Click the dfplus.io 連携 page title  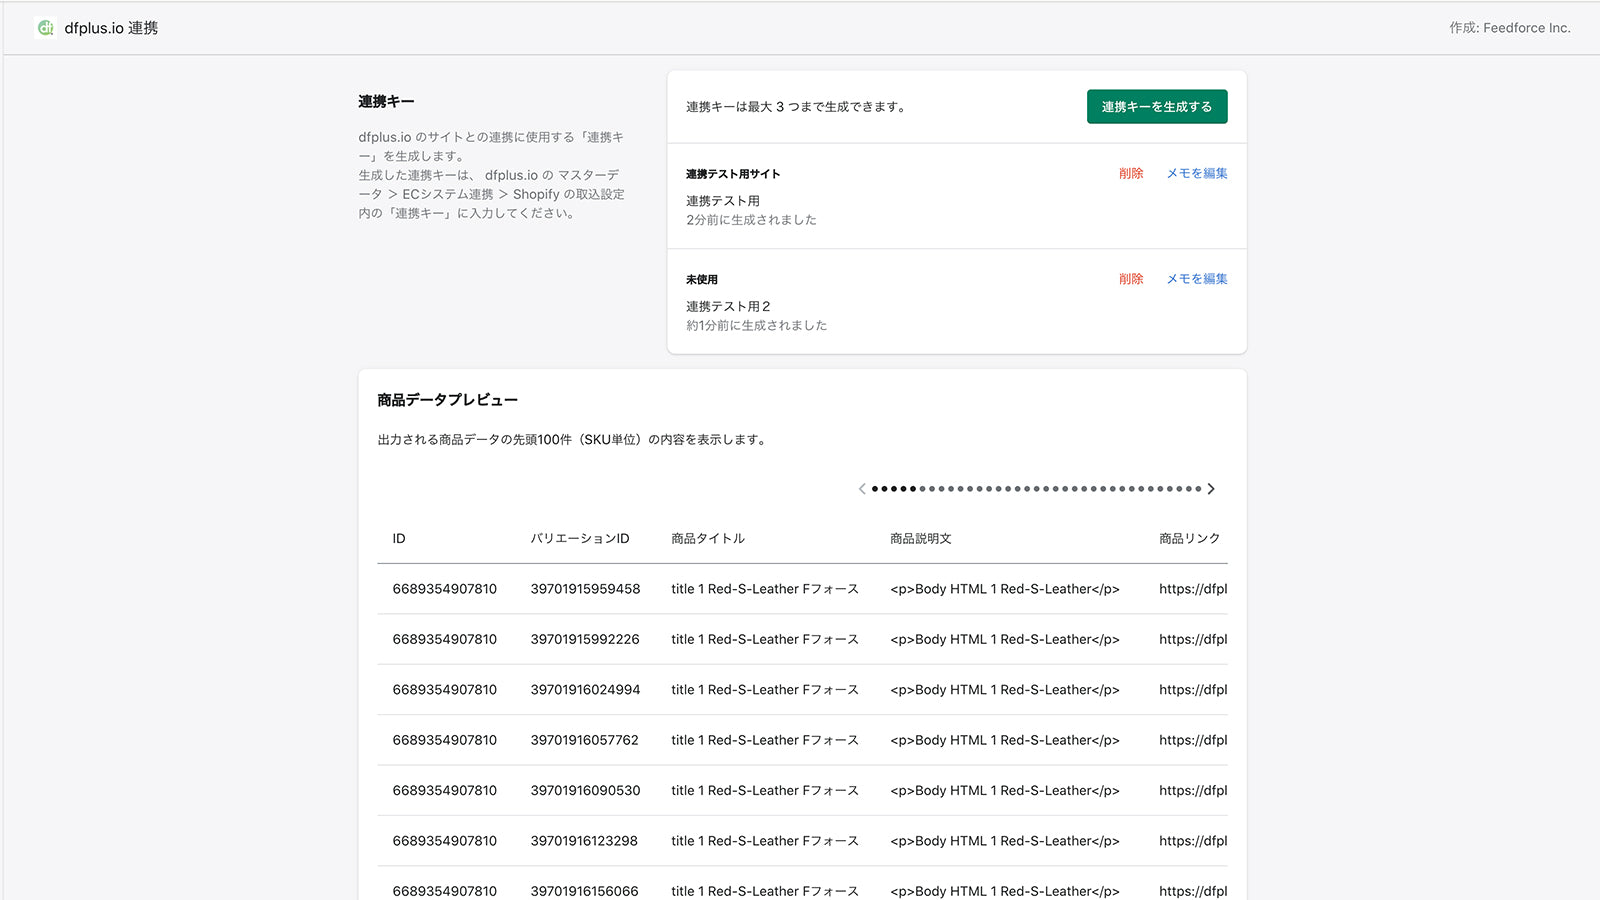(111, 28)
